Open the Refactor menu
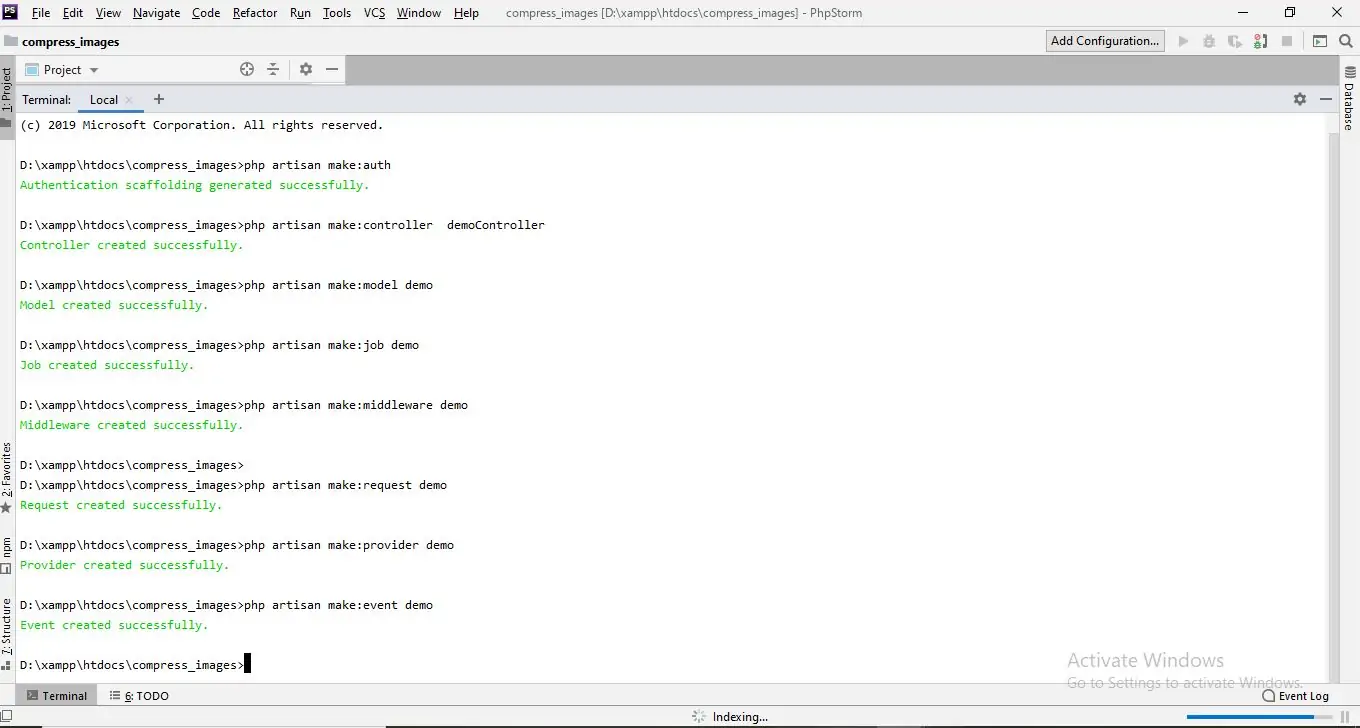The height and width of the screenshot is (728, 1360). click(255, 13)
